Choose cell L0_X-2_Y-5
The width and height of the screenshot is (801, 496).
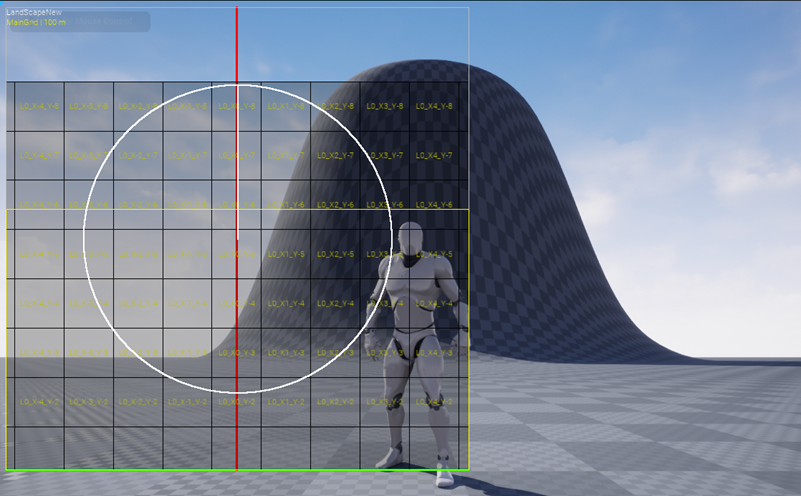(138, 254)
